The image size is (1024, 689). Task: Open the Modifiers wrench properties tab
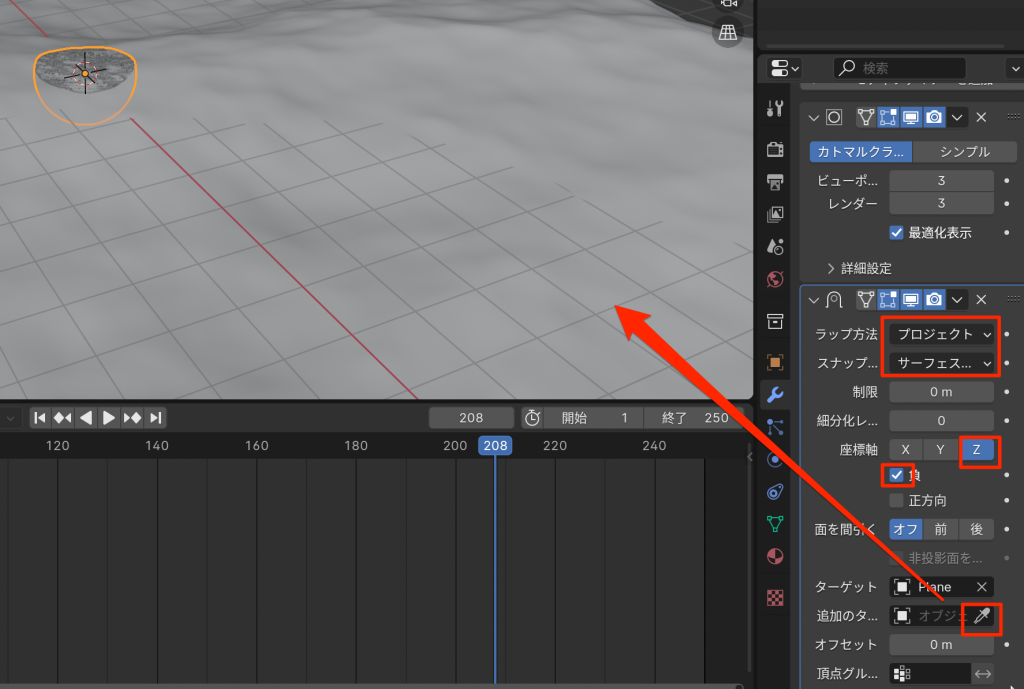(775, 394)
